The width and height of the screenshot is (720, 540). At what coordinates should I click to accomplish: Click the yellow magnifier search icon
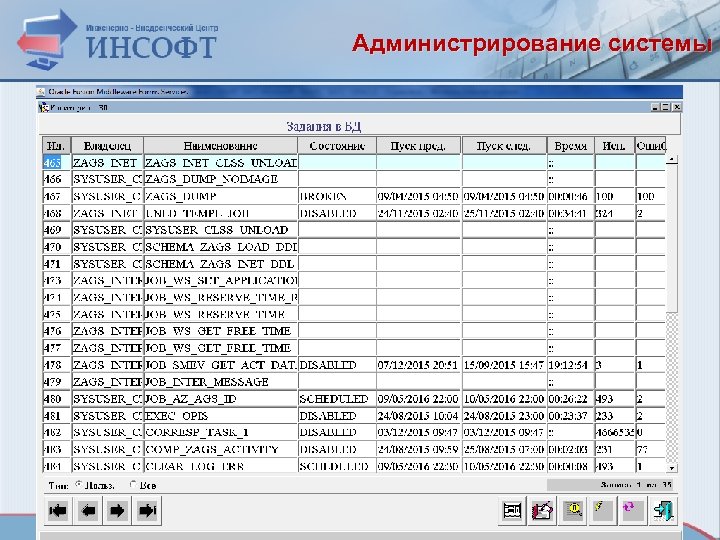click(573, 510)
